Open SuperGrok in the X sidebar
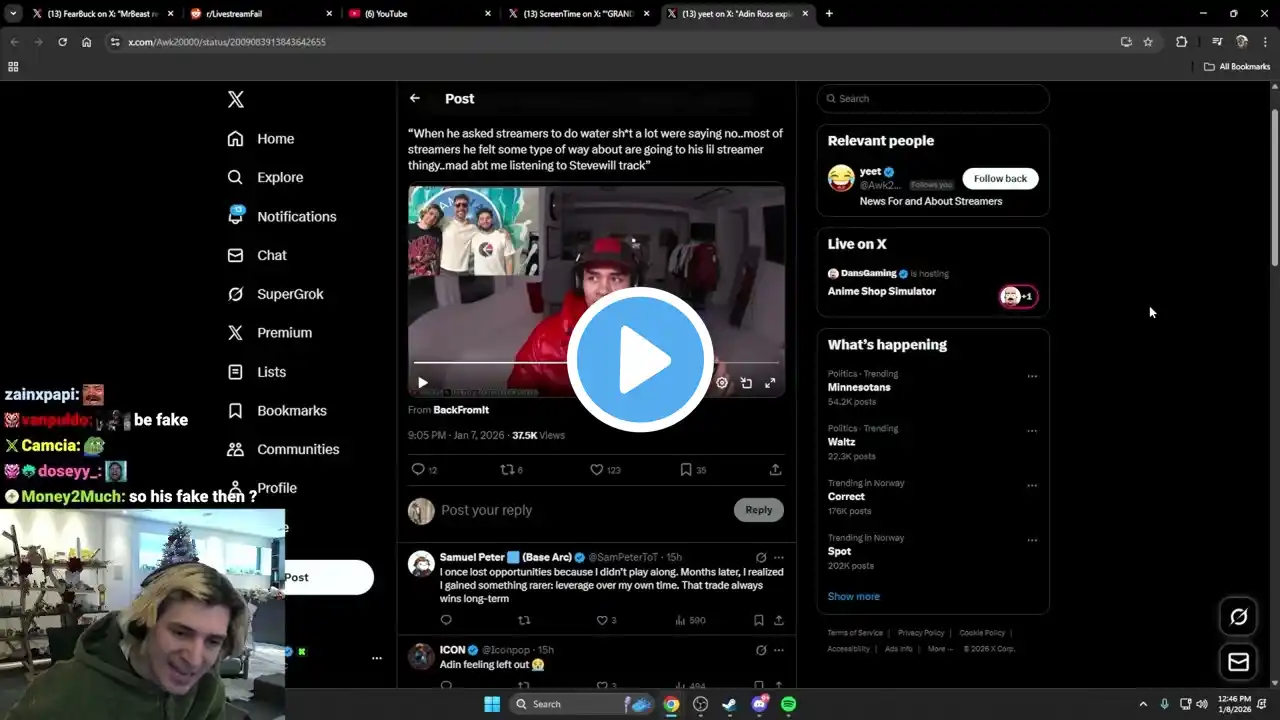Image resolution: width=1280 pixels, height=720 pixels. pos(275,294)
